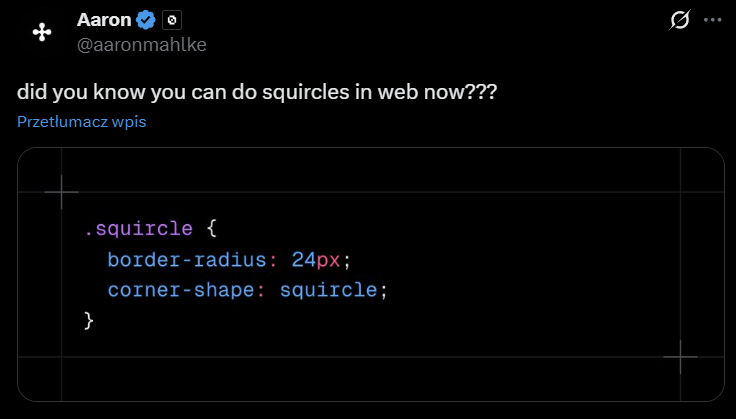
Task: Click the blue verified checkmark badge
Action: pos(146,20)
